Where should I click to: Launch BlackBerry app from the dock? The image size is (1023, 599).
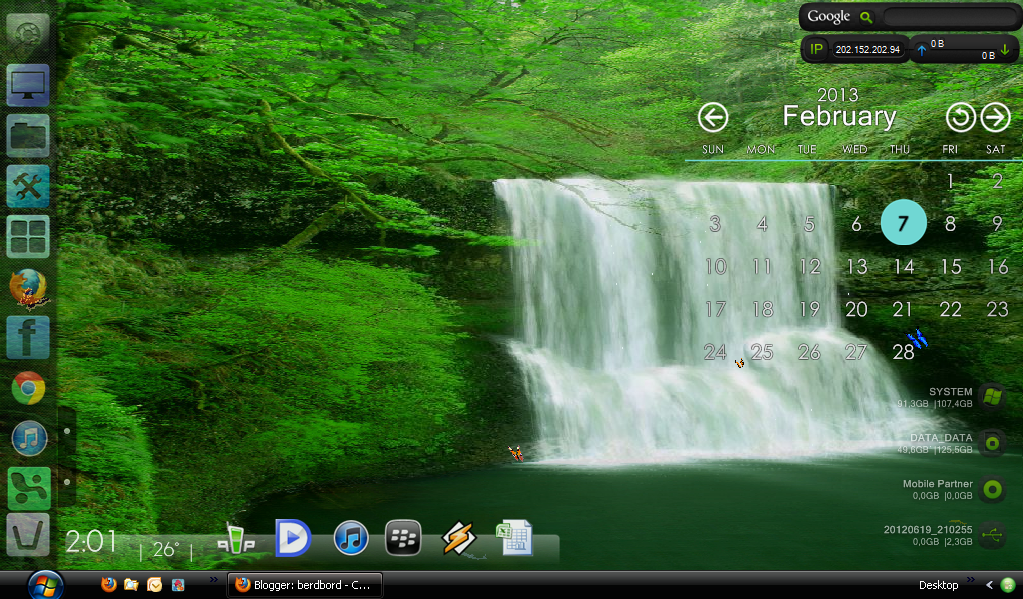pyautogui.click(x=403, y=538)
